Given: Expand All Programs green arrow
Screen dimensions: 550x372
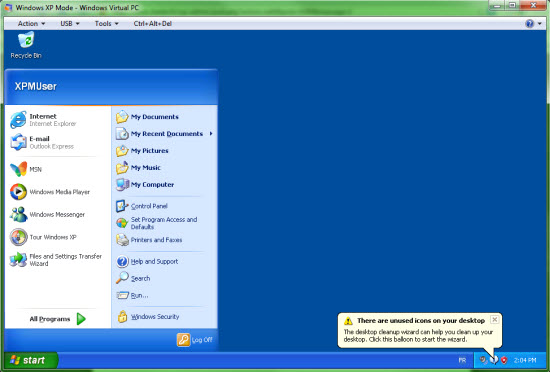Looking at the screenshot, I should coord(81,319).
